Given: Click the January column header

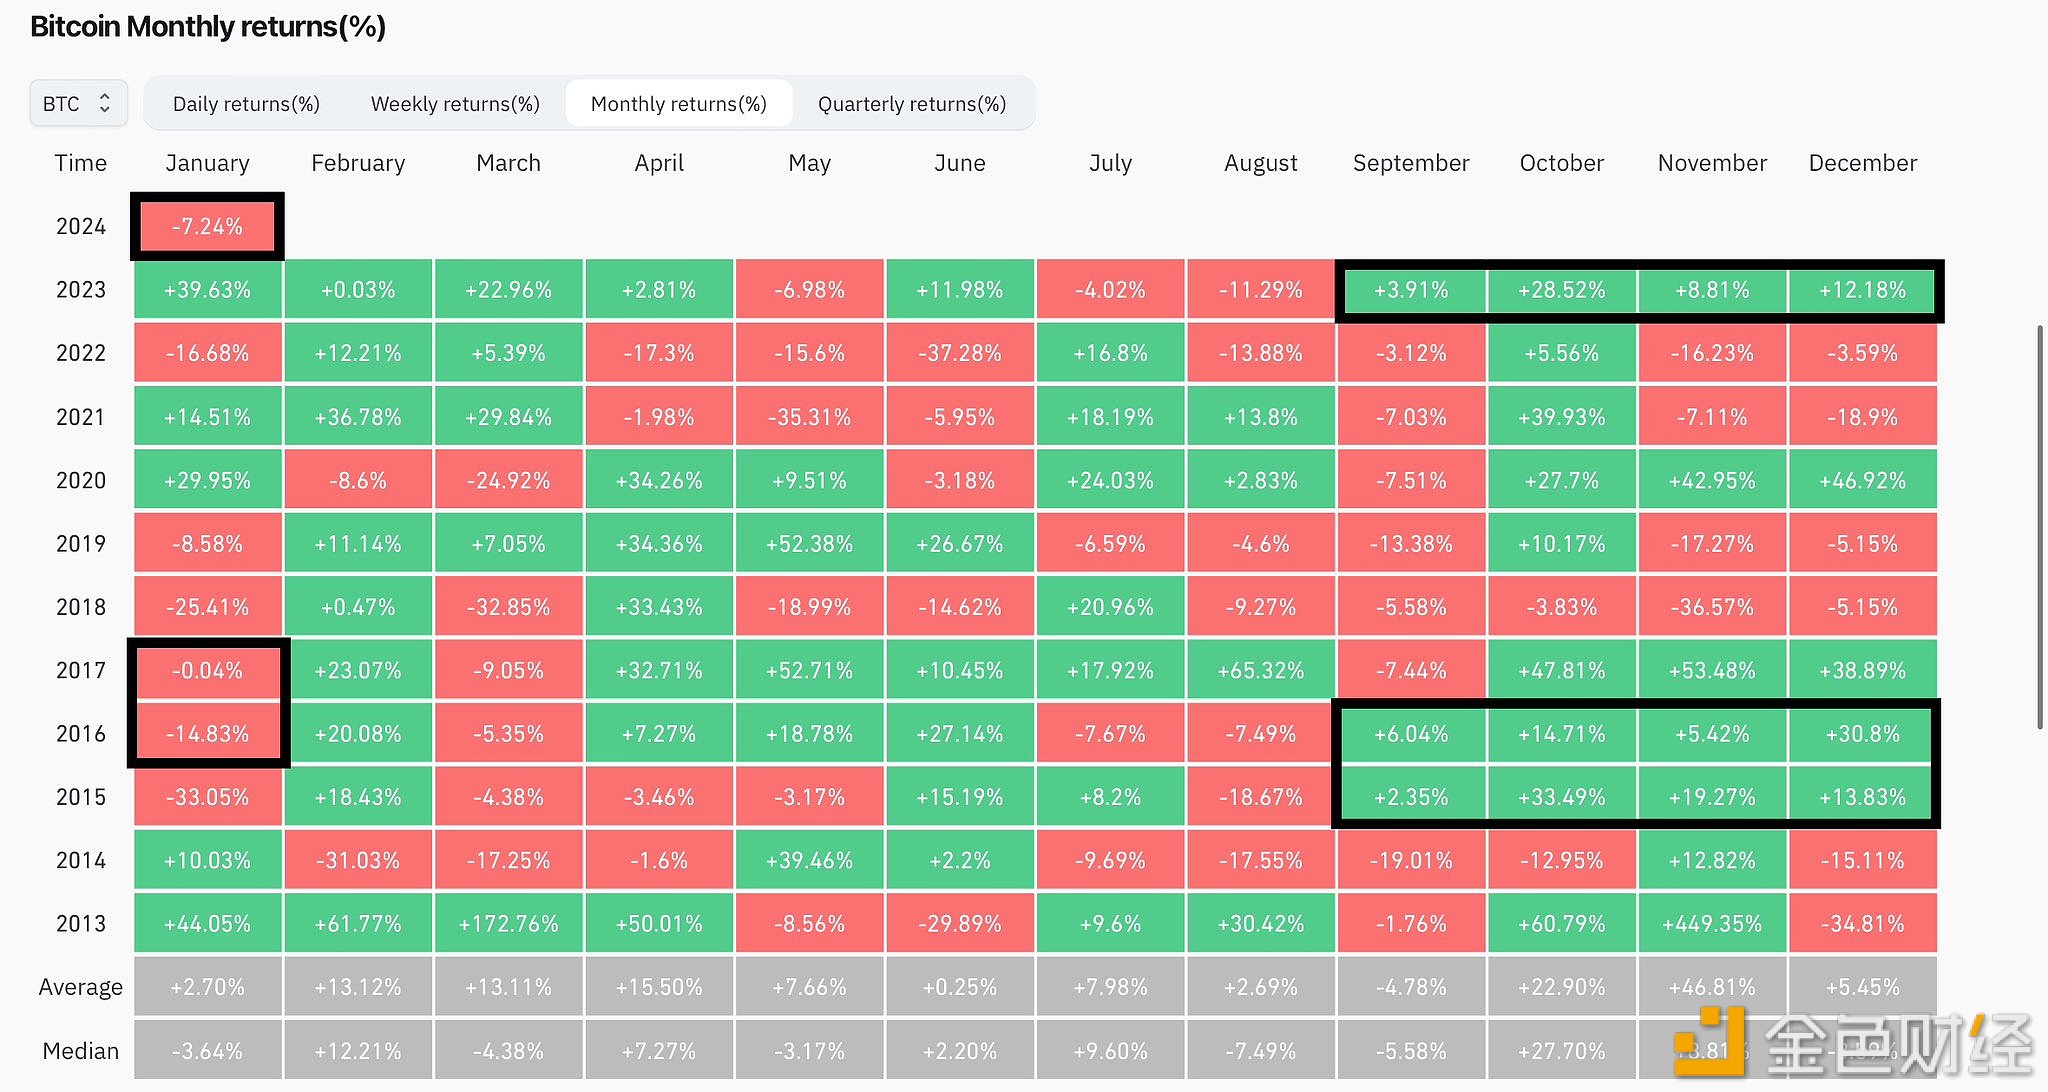Looking at the screenshot, I should click(208, 163).
